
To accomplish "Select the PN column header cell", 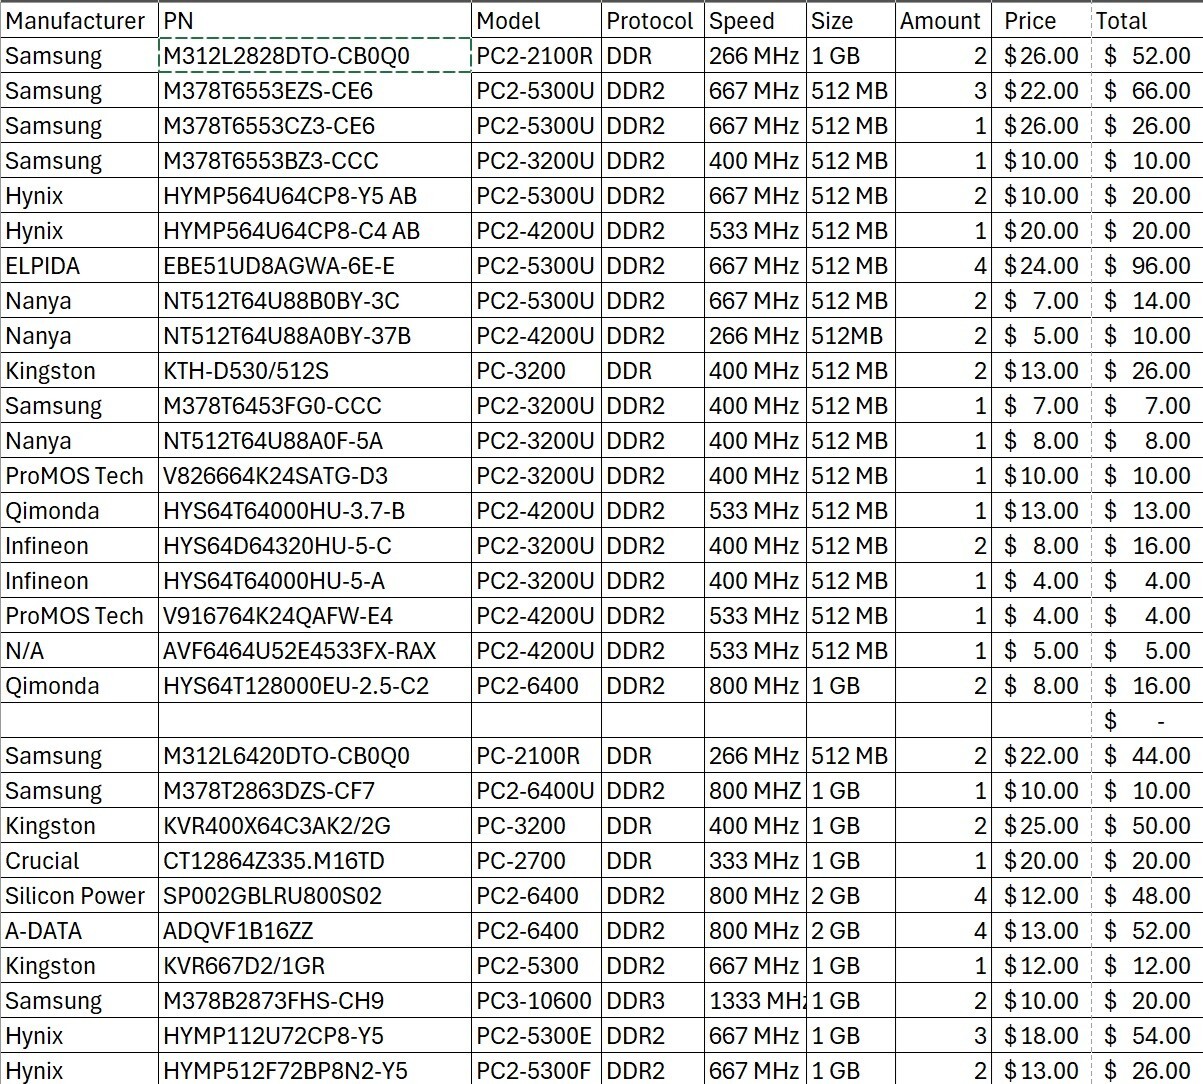I will 315,21.
